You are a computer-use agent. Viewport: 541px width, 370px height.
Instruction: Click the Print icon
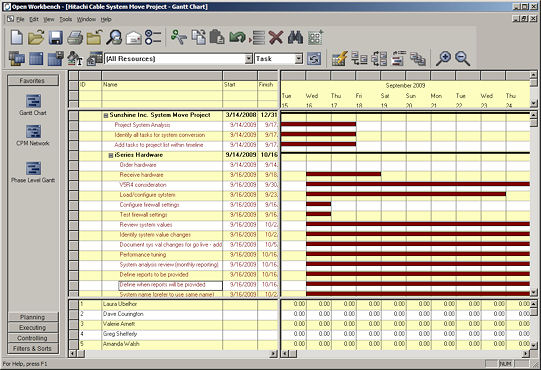click(x=75, y=38)
